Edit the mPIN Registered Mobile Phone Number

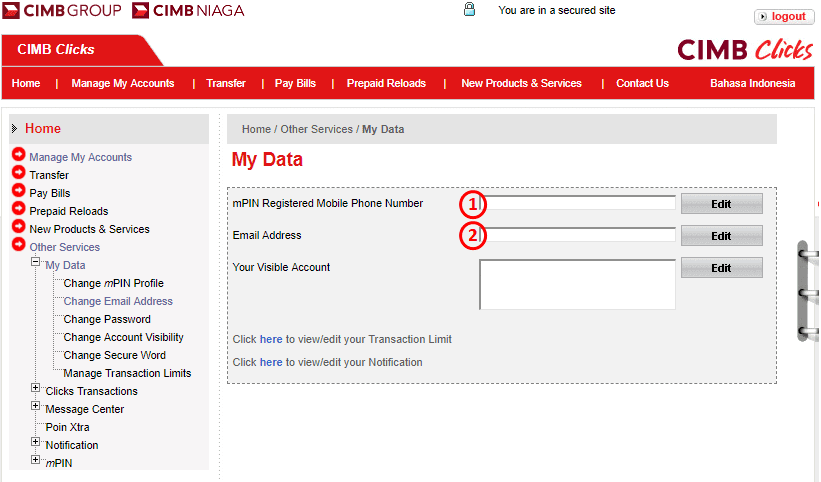coord(722,204)
